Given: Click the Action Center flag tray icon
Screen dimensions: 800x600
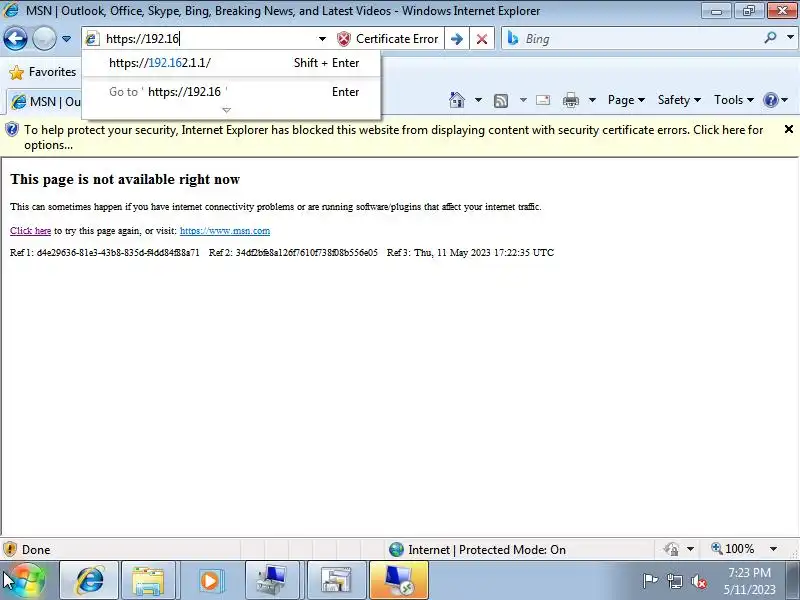Looking at the screenshot, I should tap(650, 581).
